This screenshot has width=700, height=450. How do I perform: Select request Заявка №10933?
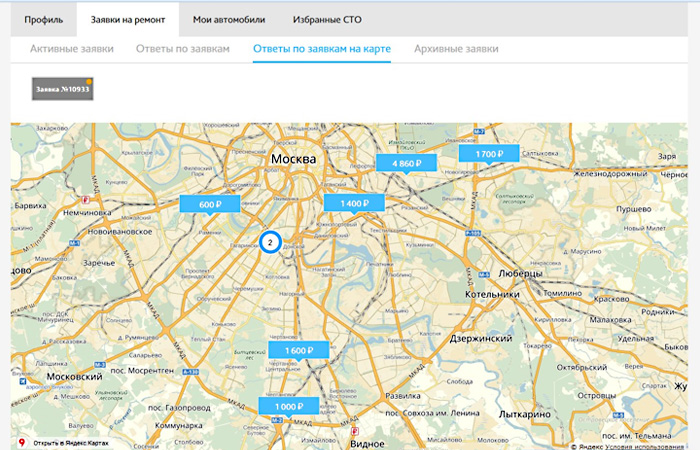(62, 89)
